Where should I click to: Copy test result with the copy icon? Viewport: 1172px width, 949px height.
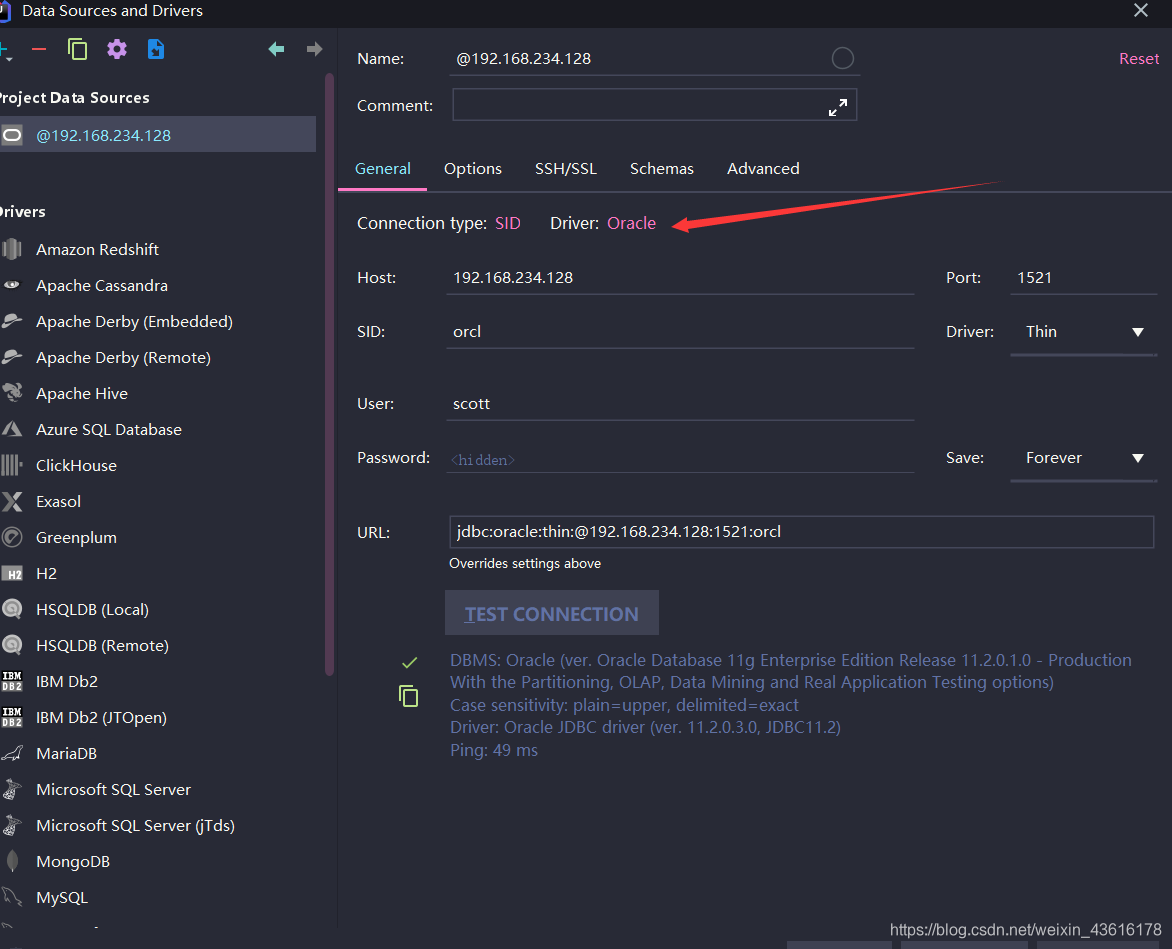click(408, 696)
